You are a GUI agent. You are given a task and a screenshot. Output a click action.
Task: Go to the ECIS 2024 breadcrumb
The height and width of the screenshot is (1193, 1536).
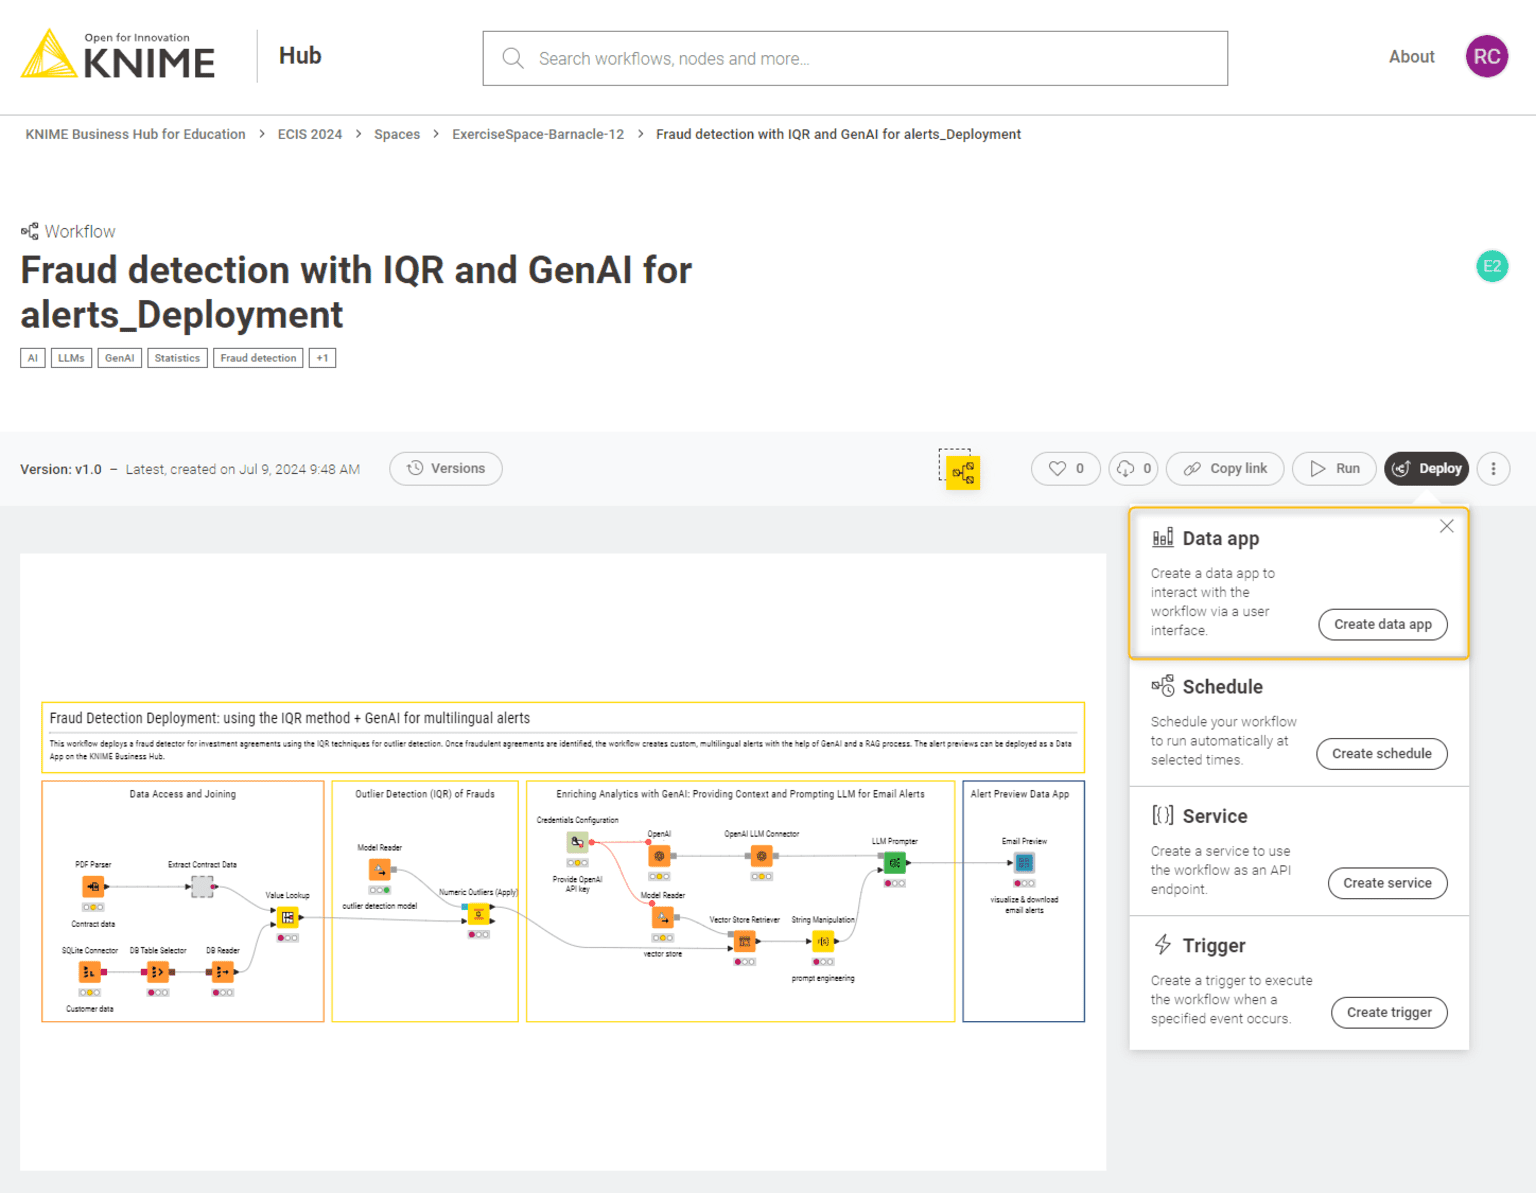click(x=310, y=134)
